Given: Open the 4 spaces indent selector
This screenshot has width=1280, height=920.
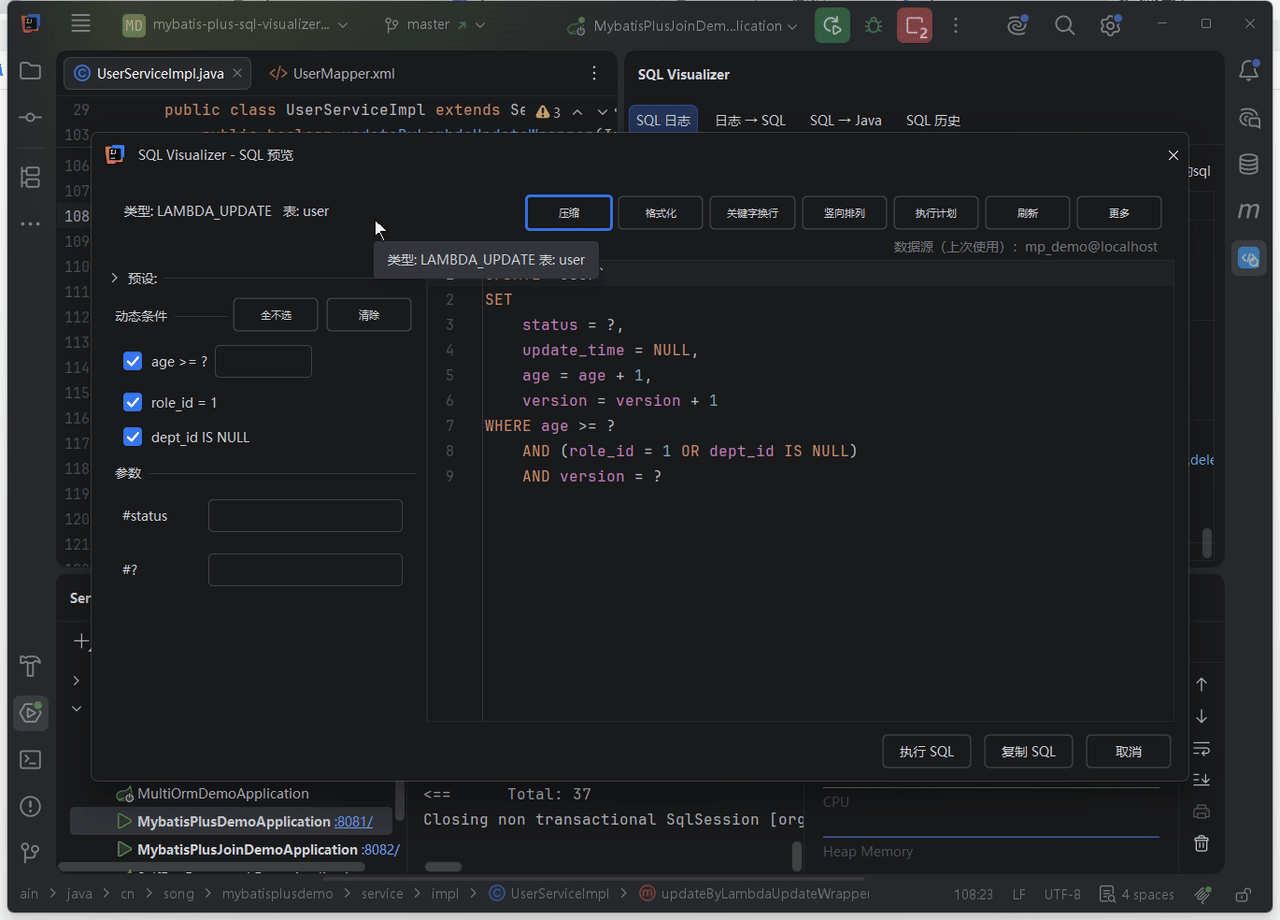Looking at the screenshot, I should pyautogui.click(x=1137, y=894).
